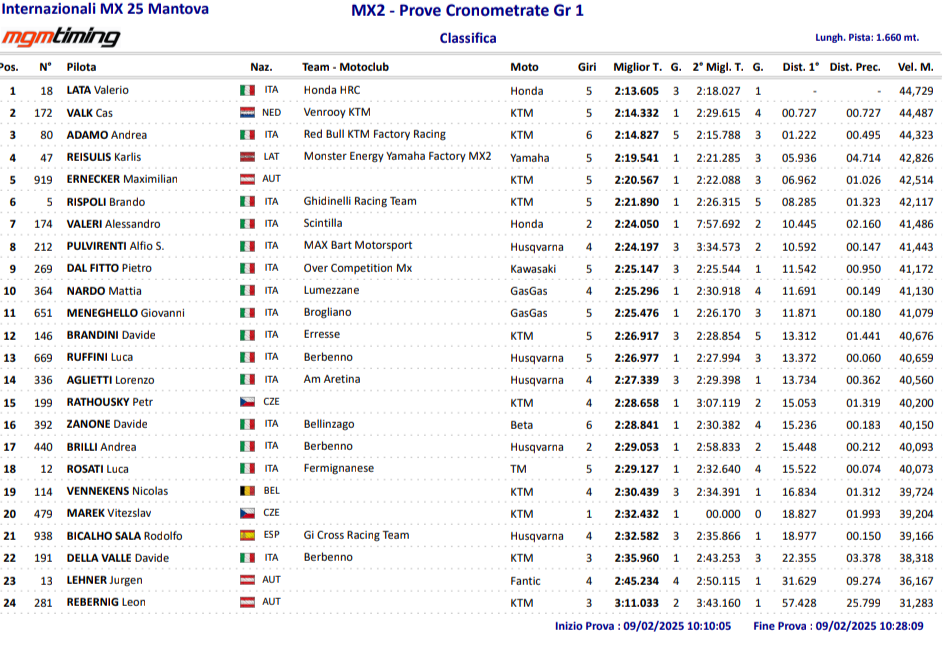This screenshot has height=650, width=946.
Task: Click the Belgian flag for Vennekens Nicolas
Action: [x=247, y=491]
